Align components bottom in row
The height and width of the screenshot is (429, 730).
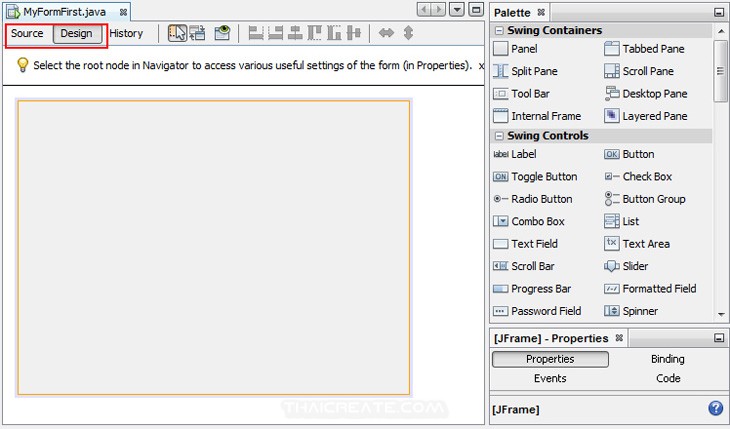(334, 33)
